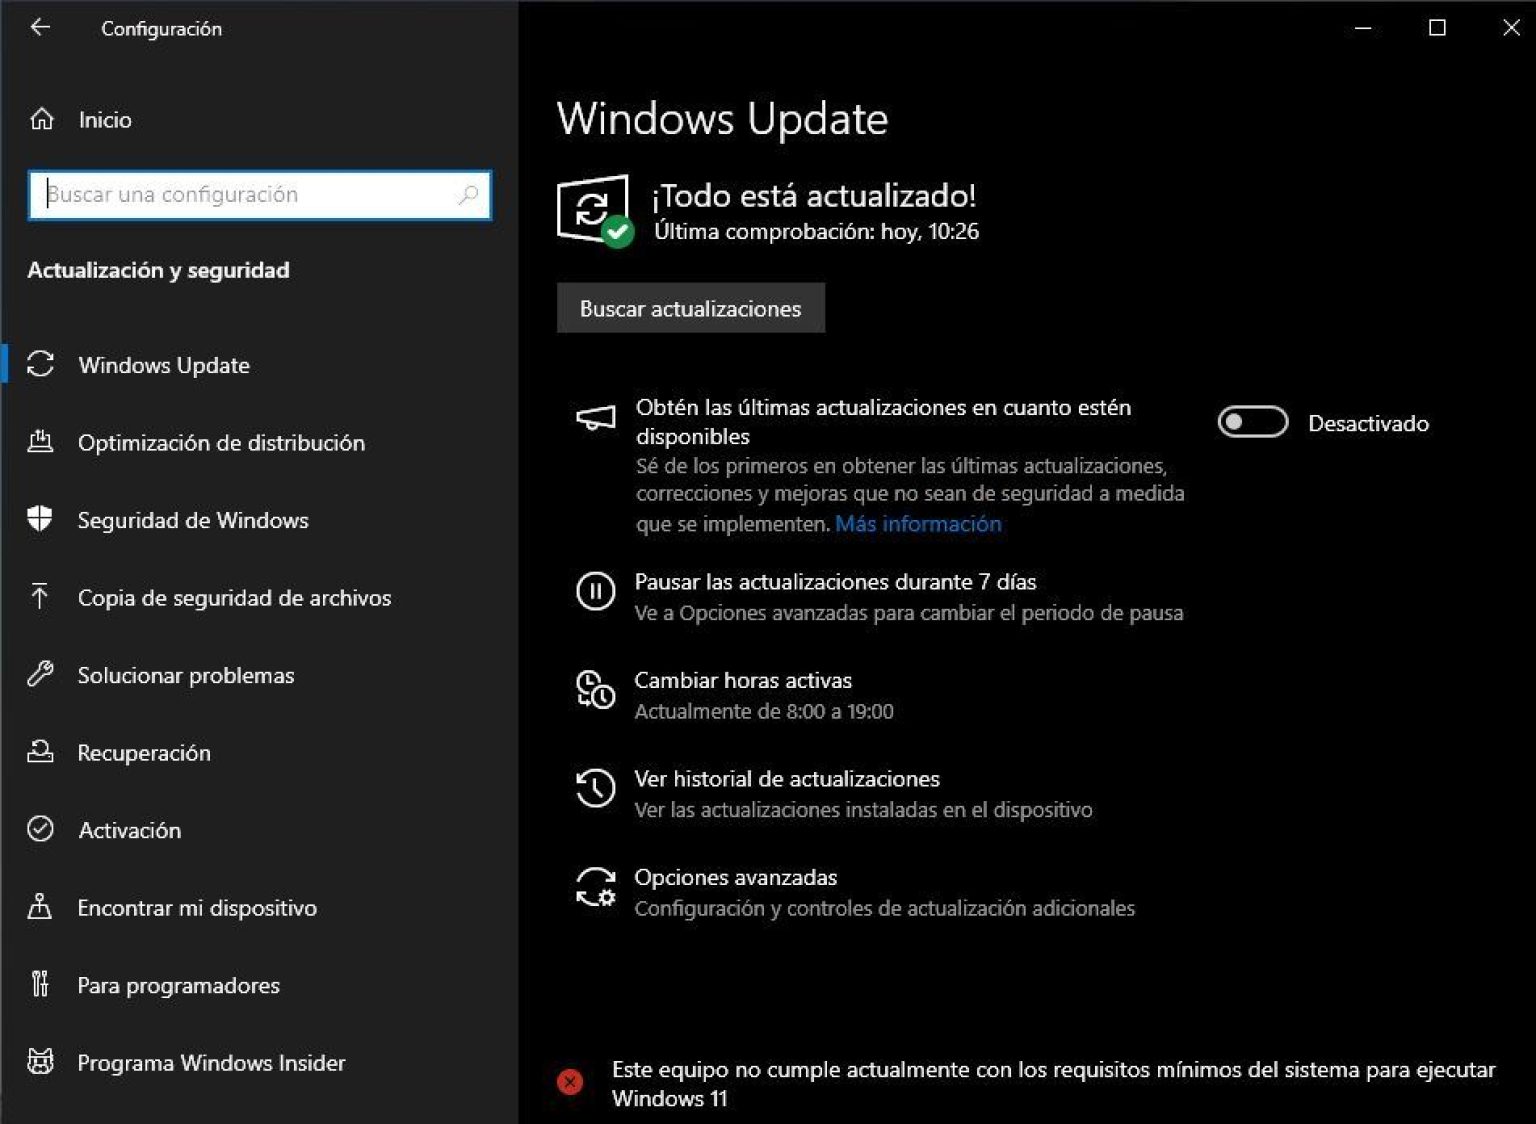Enable the get latest updates toggle
The width and height of the screenshot is (1536, 1124).
1252,423
